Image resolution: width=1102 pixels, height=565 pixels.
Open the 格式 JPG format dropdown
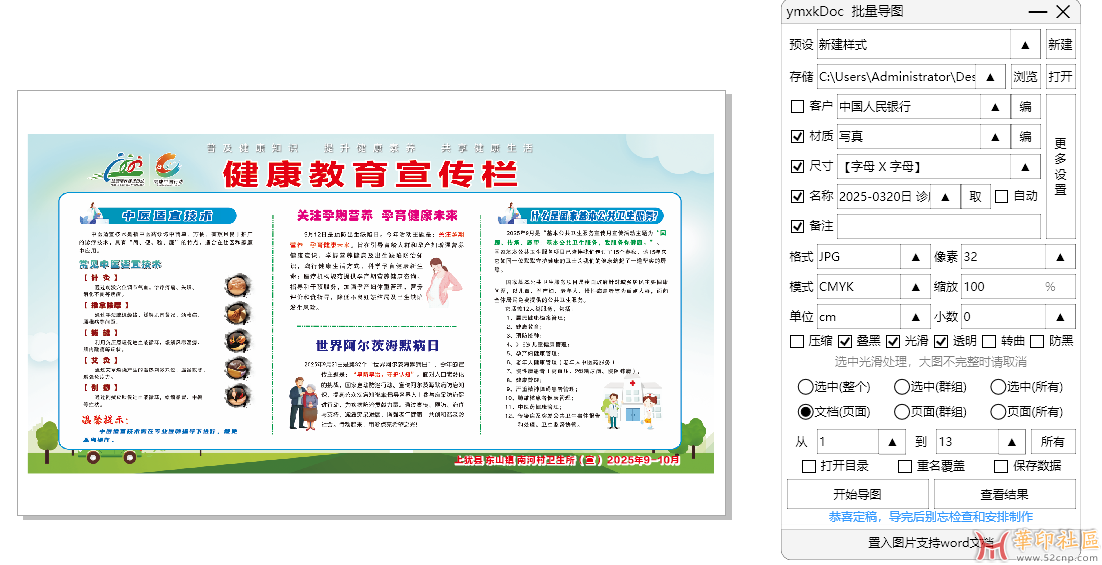(x=915, y=257)
